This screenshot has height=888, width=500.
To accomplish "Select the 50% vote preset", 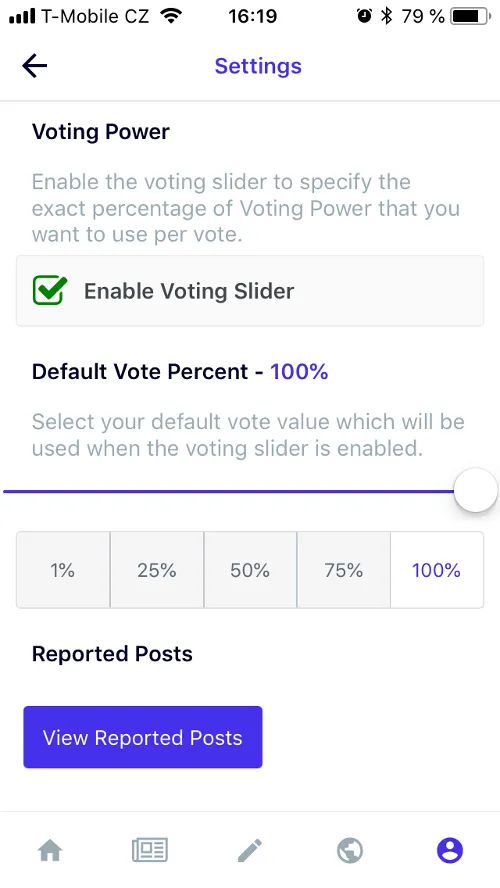I will coord(250,570).
